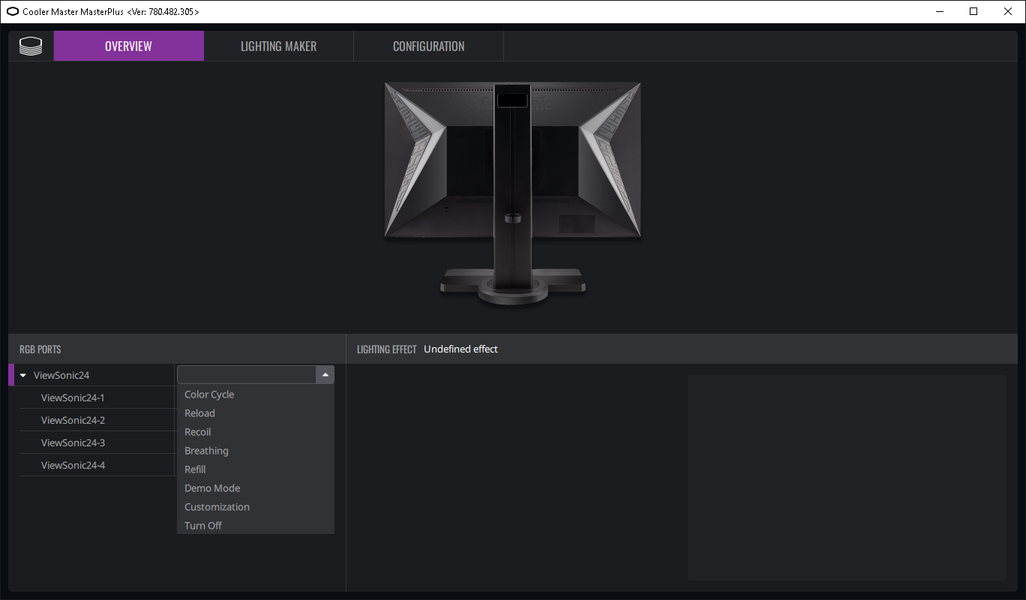Open the Configuration tab
1026x600 pixels.
pyautogui.click(x=429, y=46)
